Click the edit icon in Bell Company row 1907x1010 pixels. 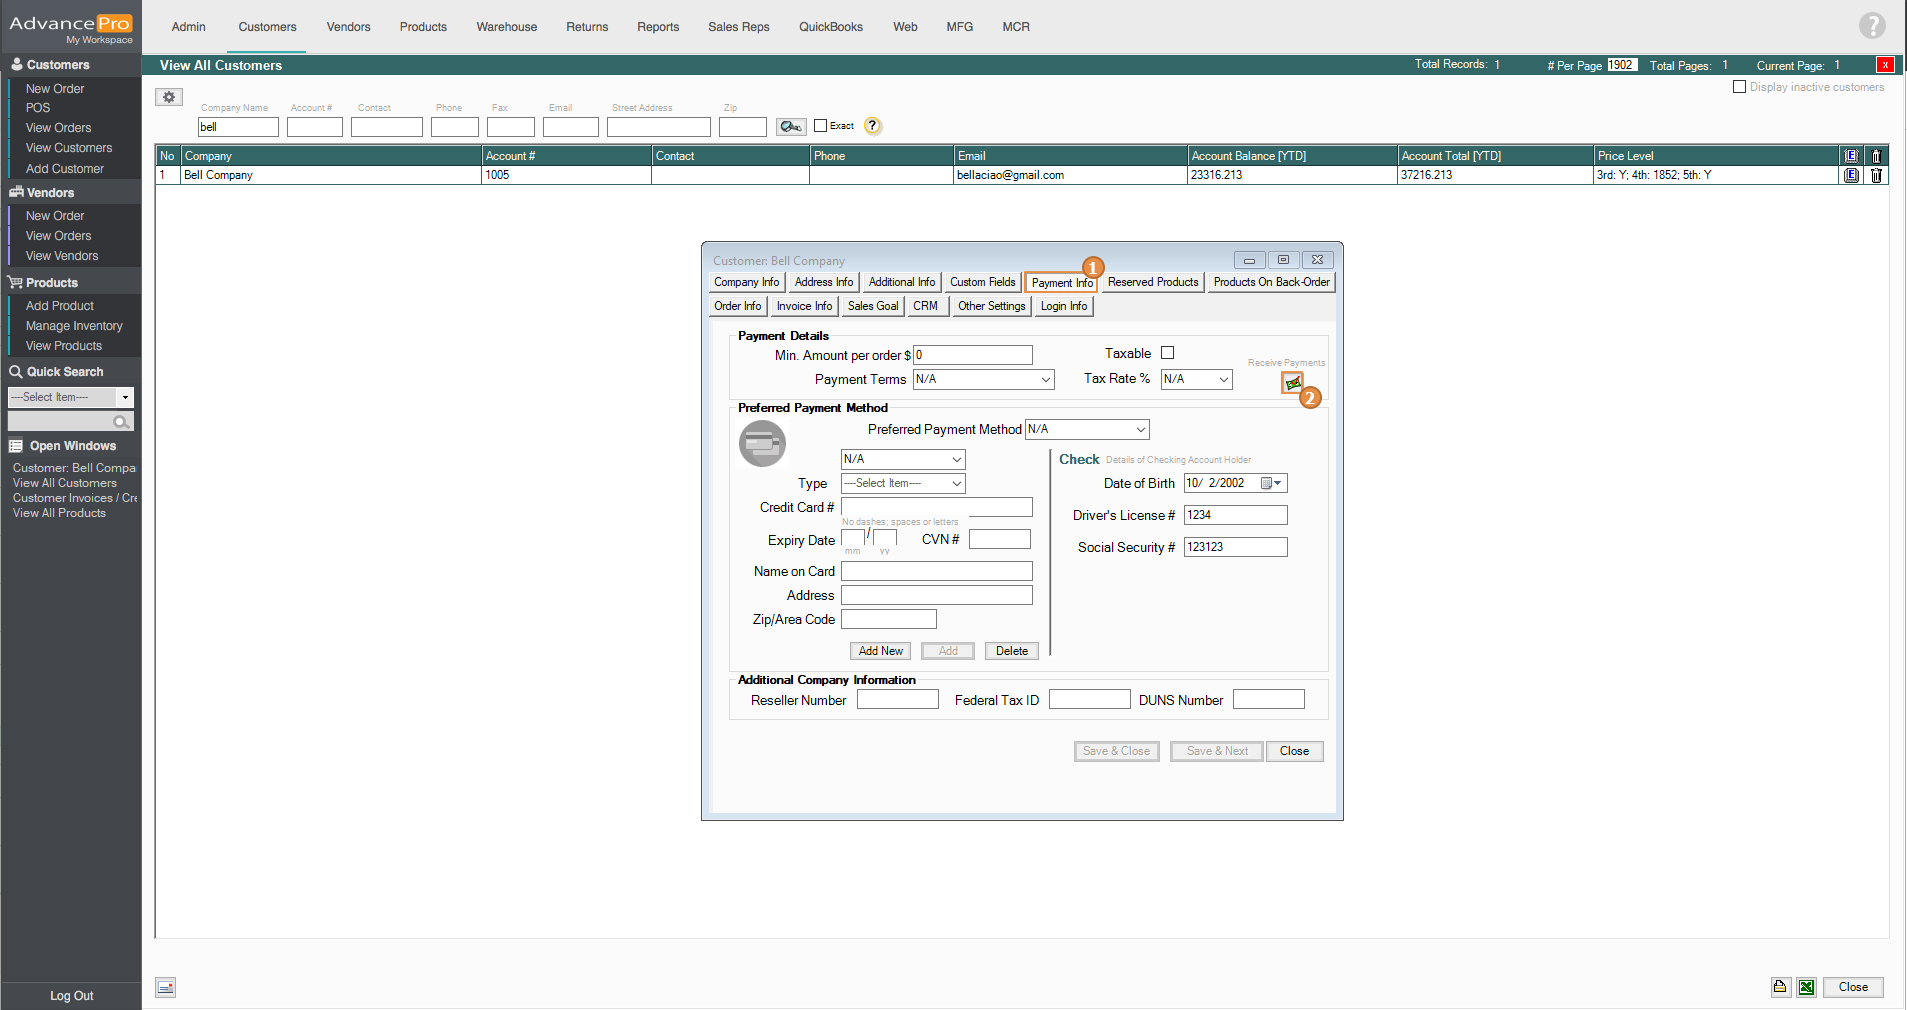point(1851,175)
